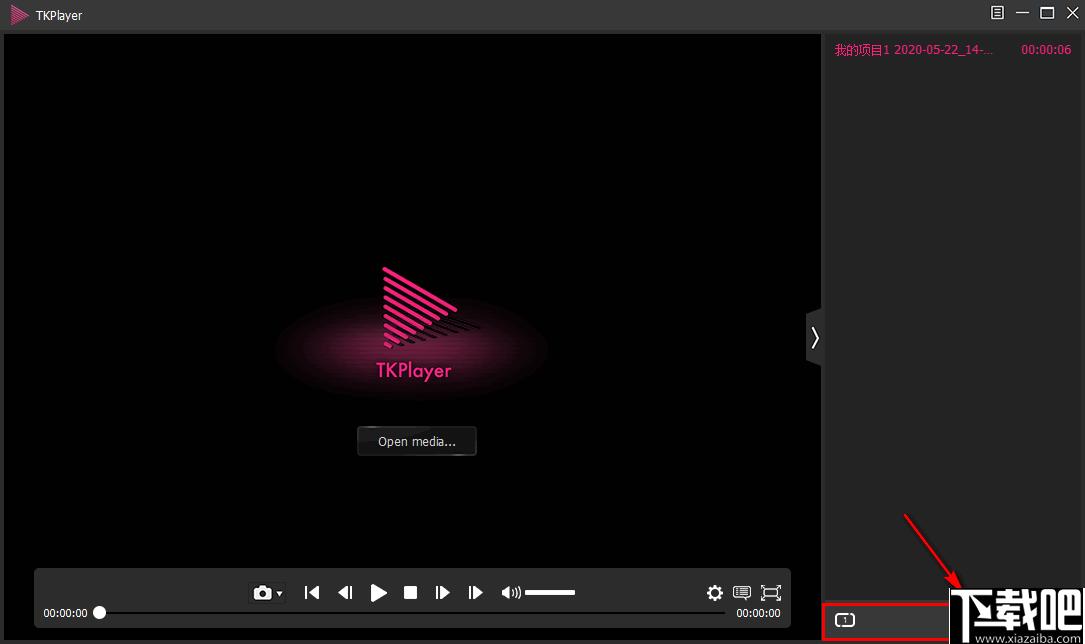Image resolution: width=1085 pixels, height=644 pixels.
Task: Skip to the next track
Action: click(x=475, y=593)
